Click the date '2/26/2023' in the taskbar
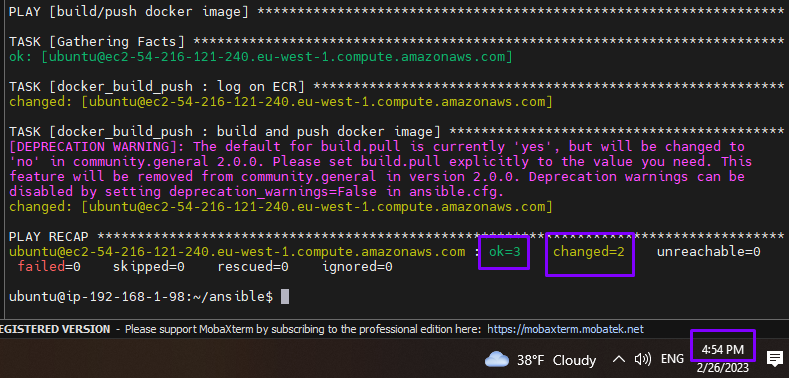Image resolution: width=789 pixels, height=378 pixels. point(723,368)
